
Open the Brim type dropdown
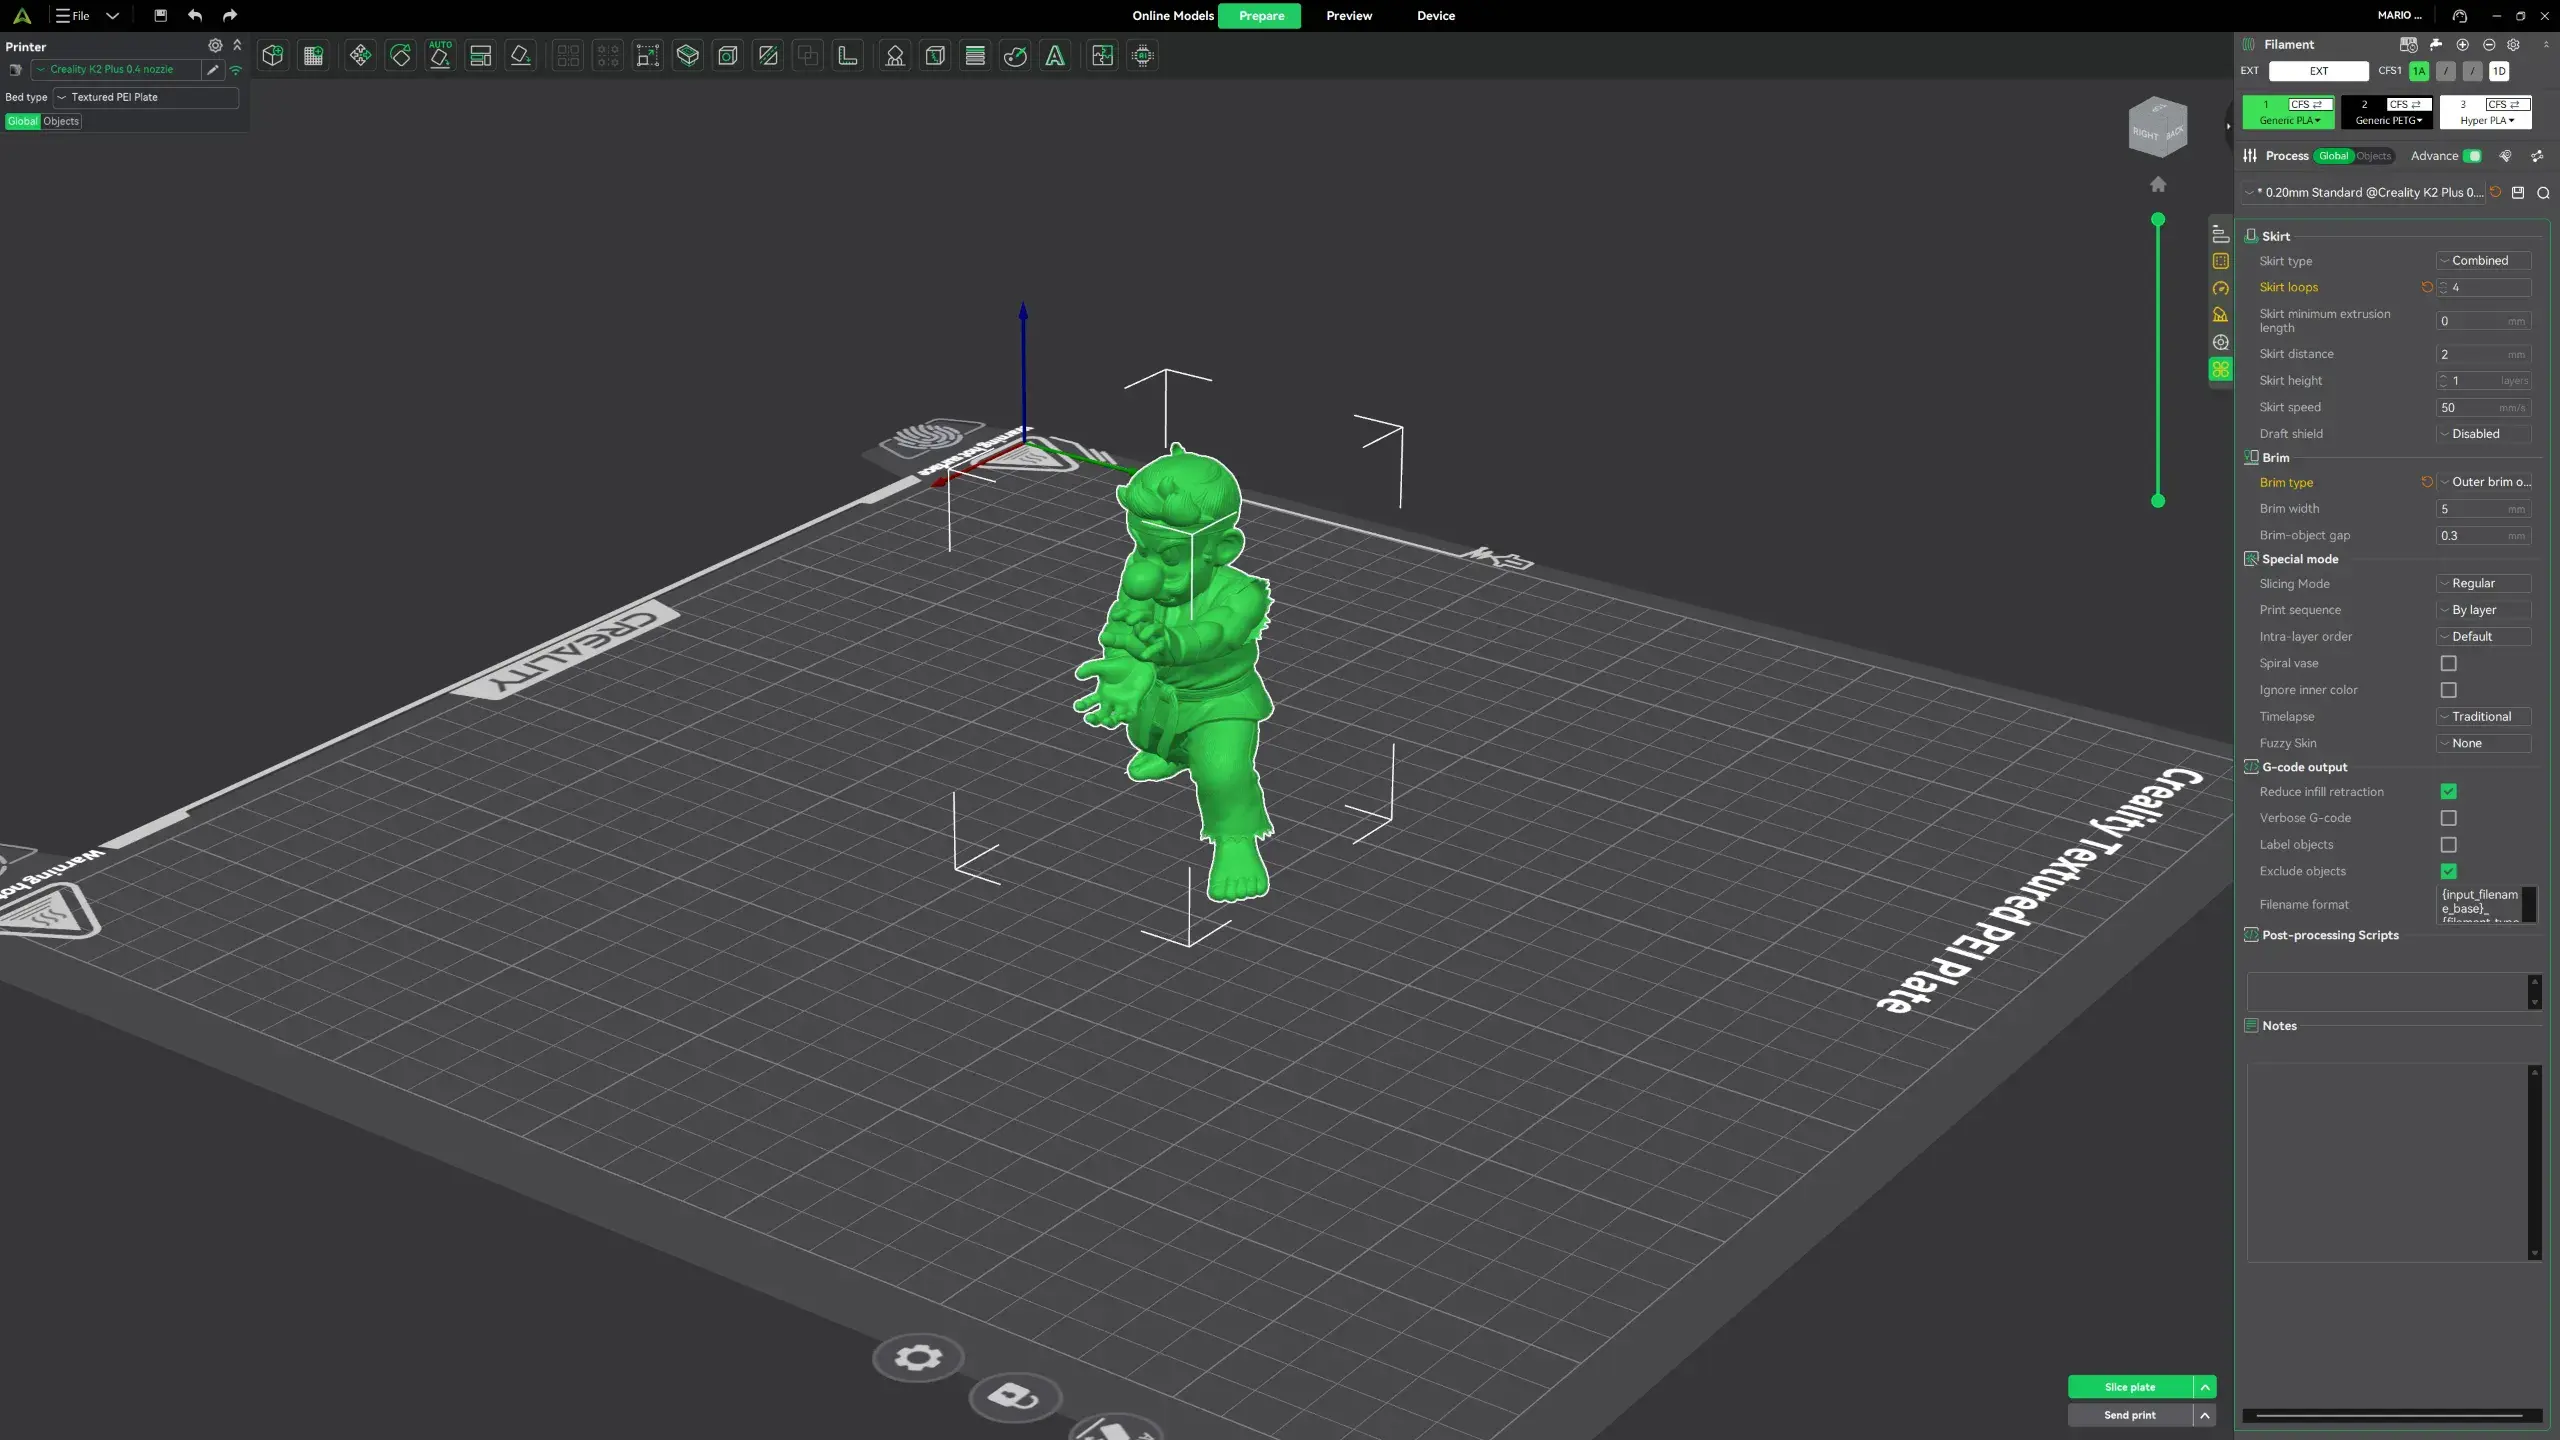tap(2484, 482)
